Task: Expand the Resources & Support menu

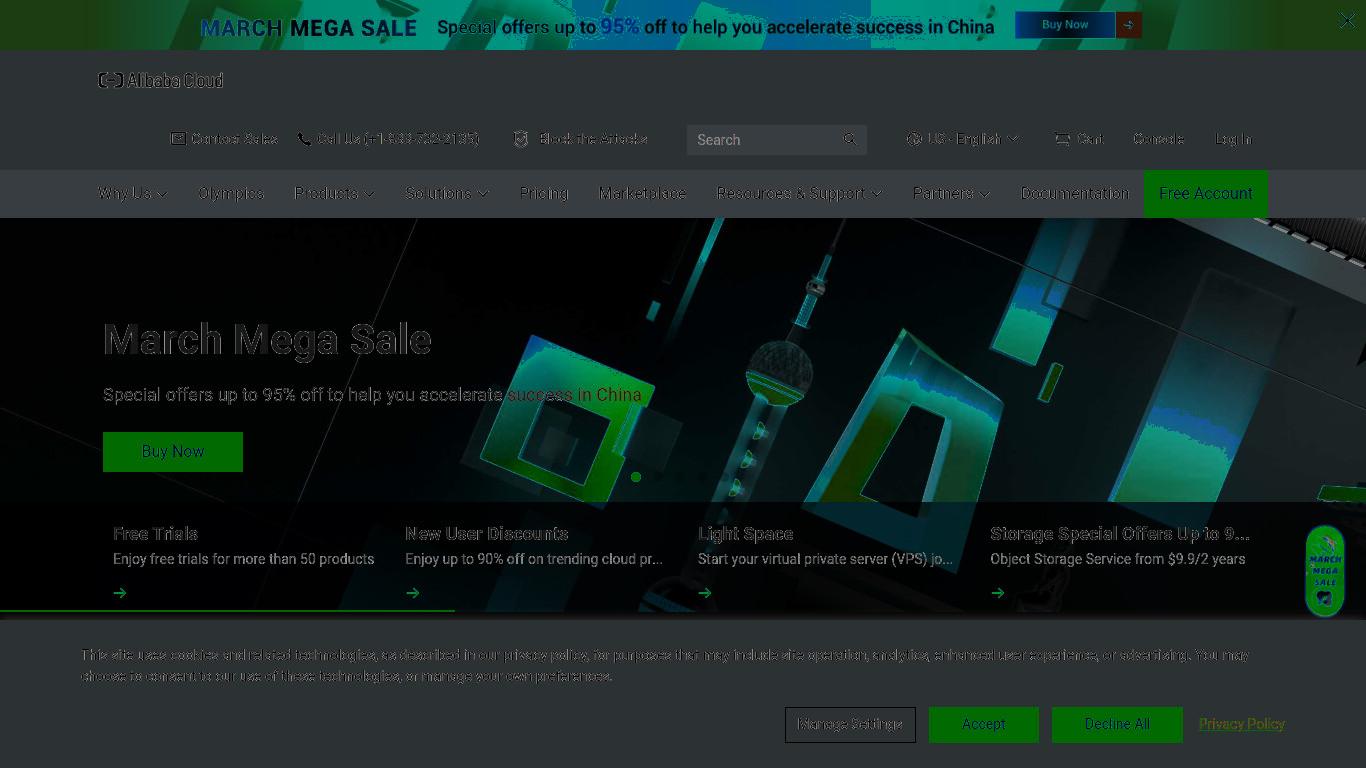Action: 799,193
